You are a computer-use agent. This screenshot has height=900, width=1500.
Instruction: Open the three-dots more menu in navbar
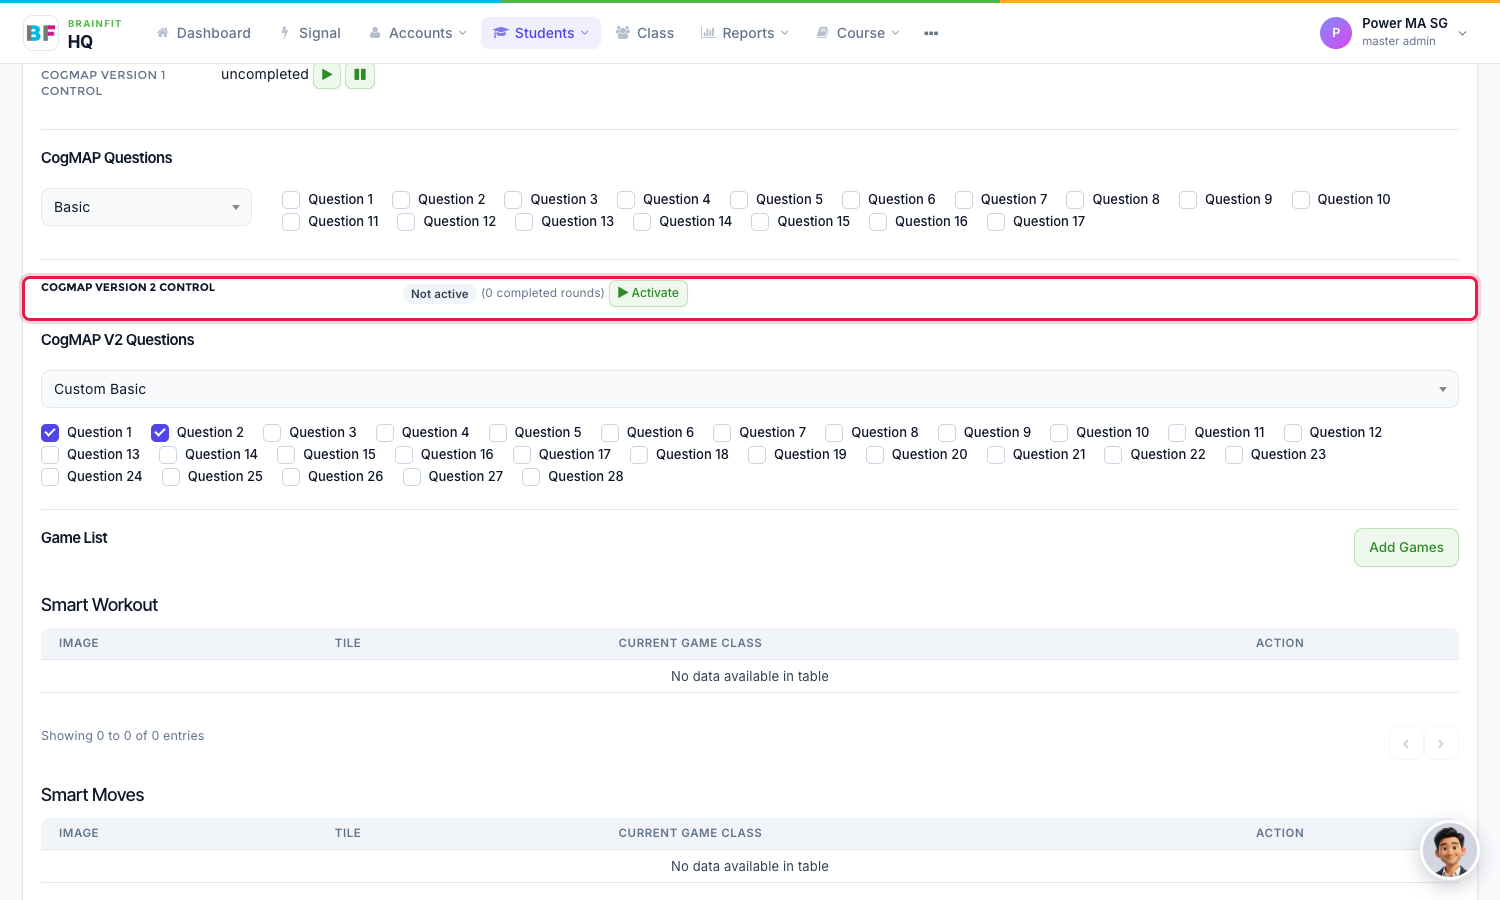931,33
